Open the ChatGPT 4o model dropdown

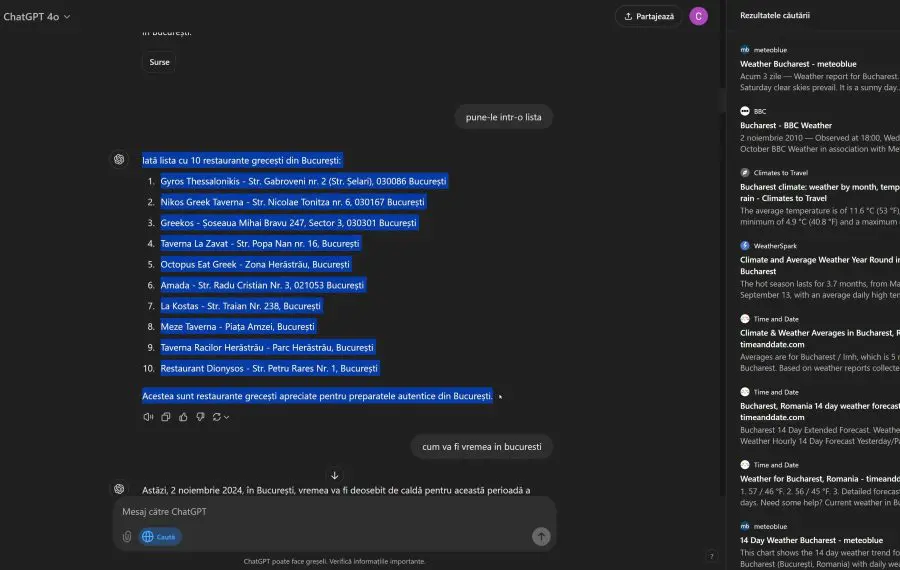pos(37,17)
